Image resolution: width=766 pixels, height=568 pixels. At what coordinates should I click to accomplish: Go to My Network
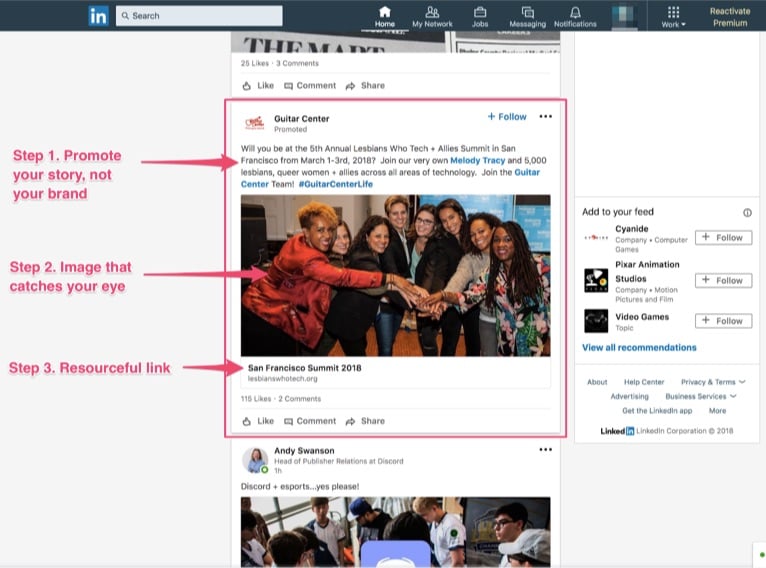pyautogui.click(x=432, y=17)
